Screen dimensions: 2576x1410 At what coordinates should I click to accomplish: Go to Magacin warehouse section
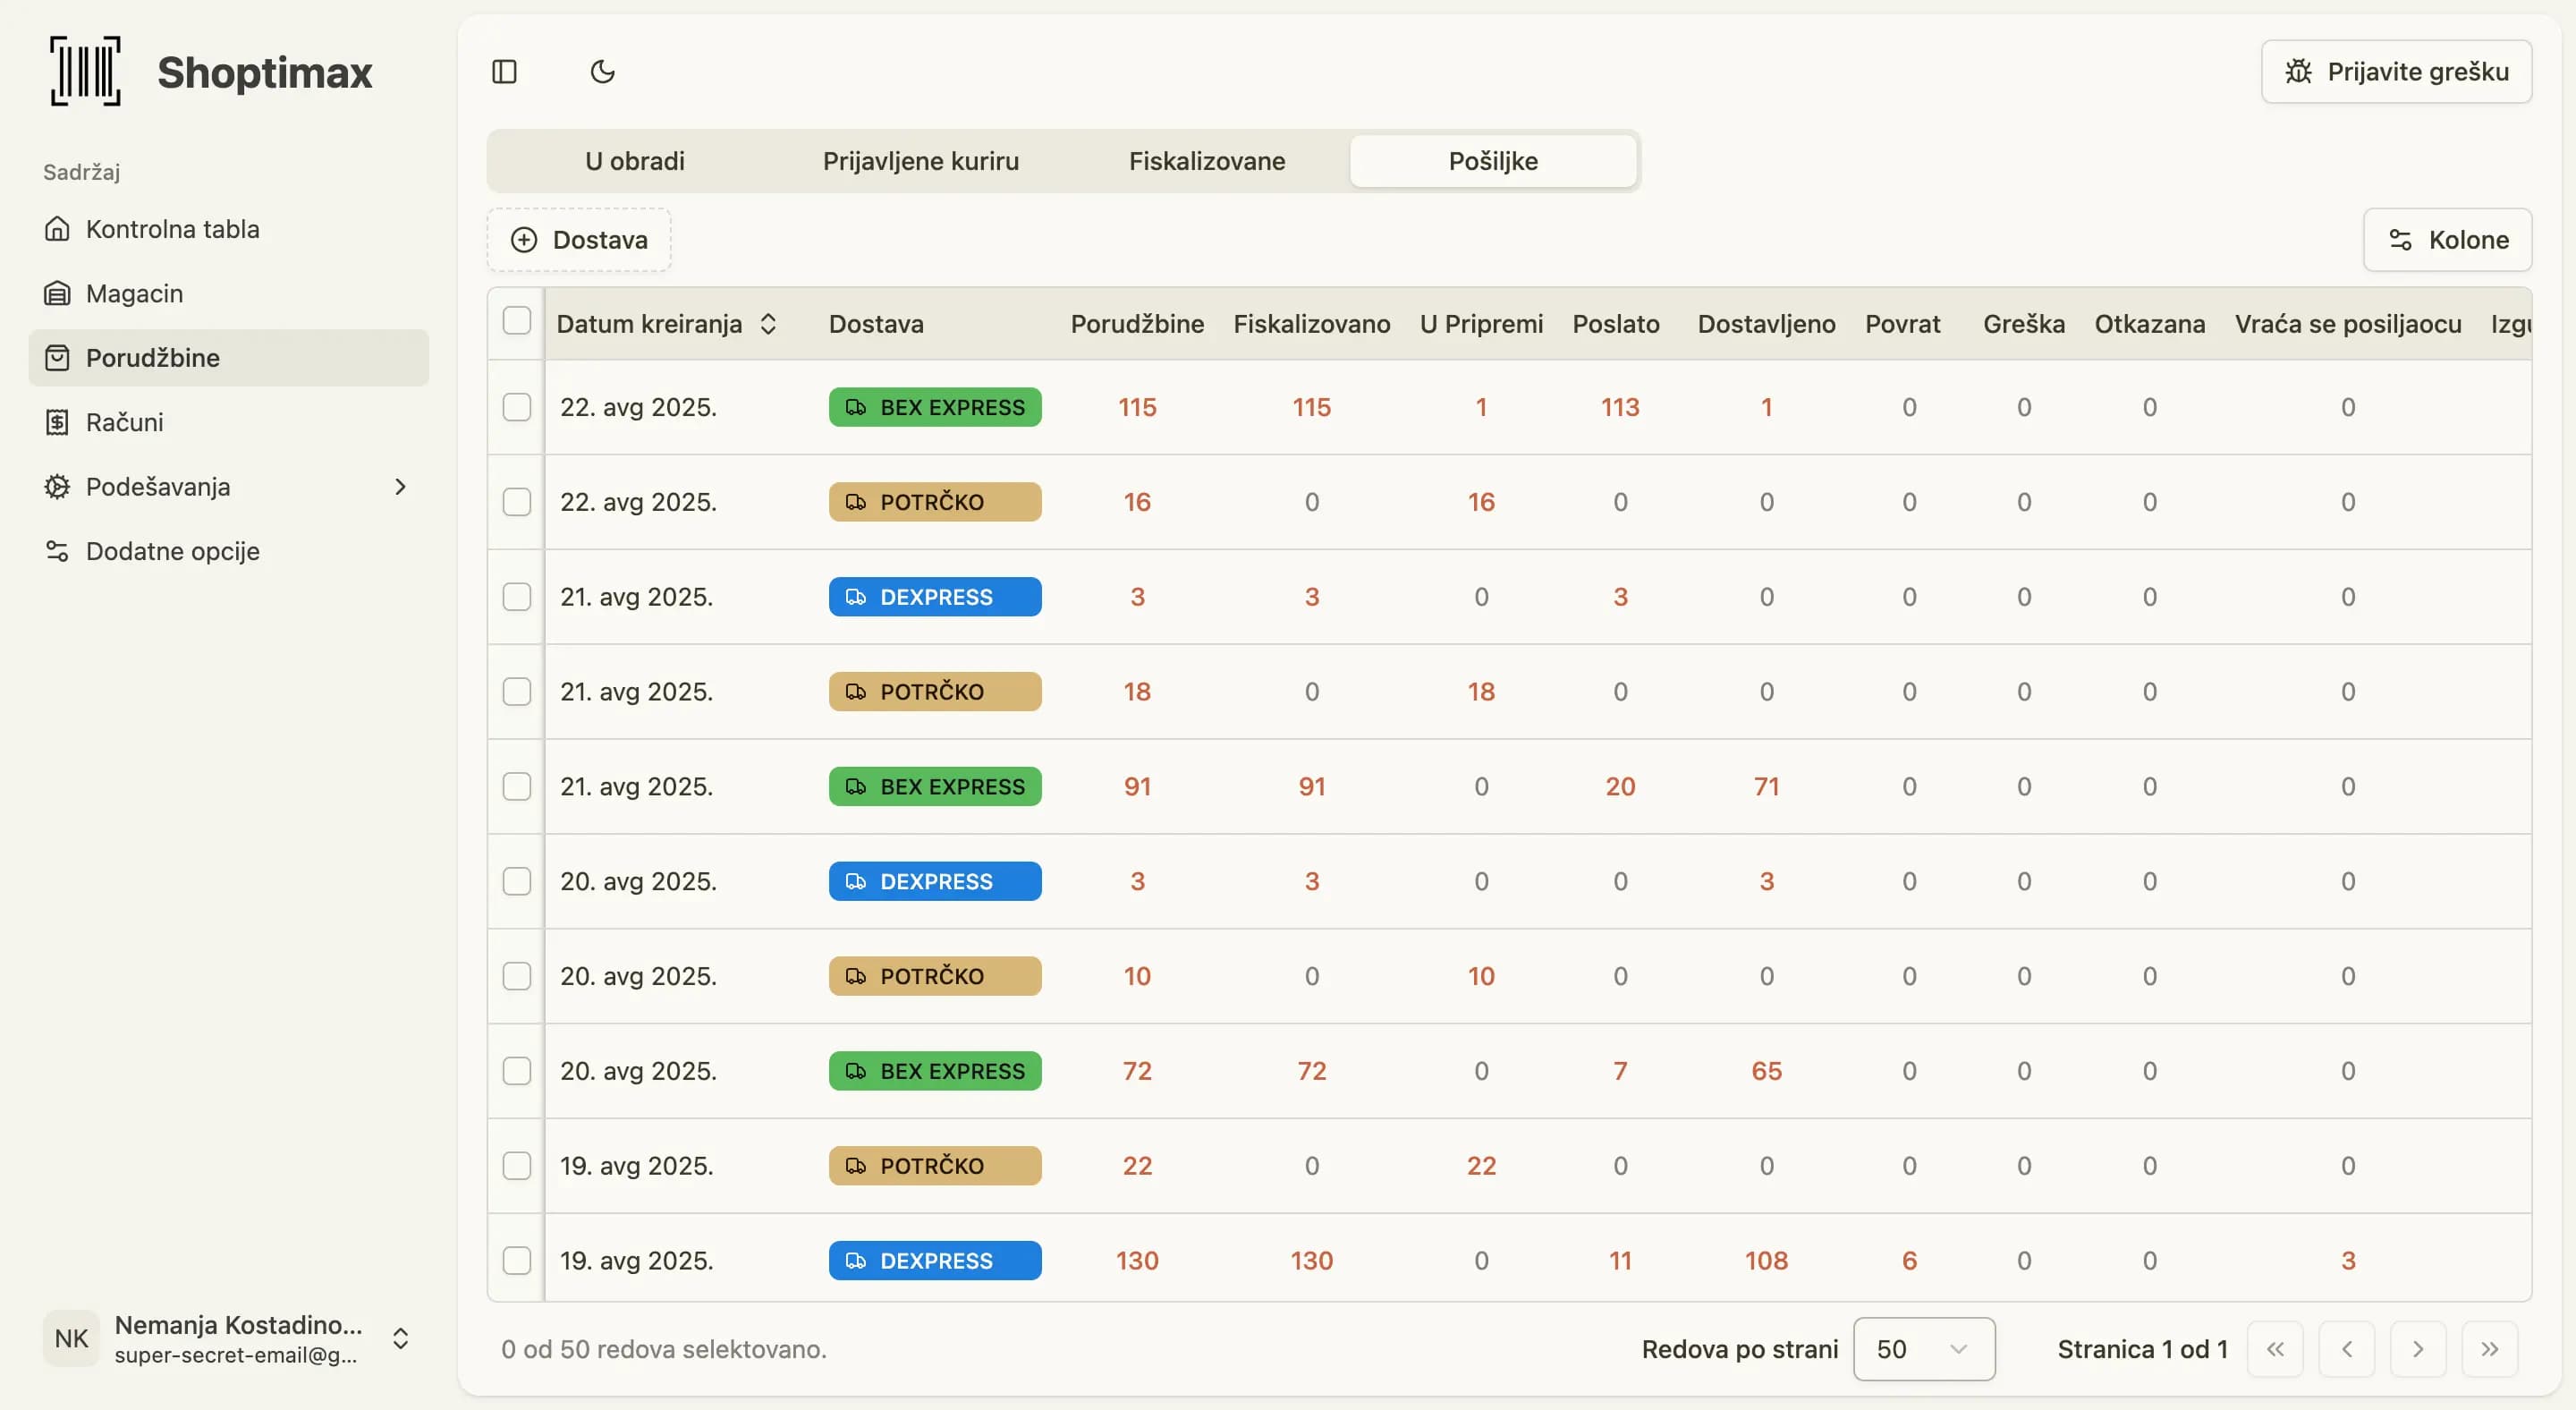point(134,293)
